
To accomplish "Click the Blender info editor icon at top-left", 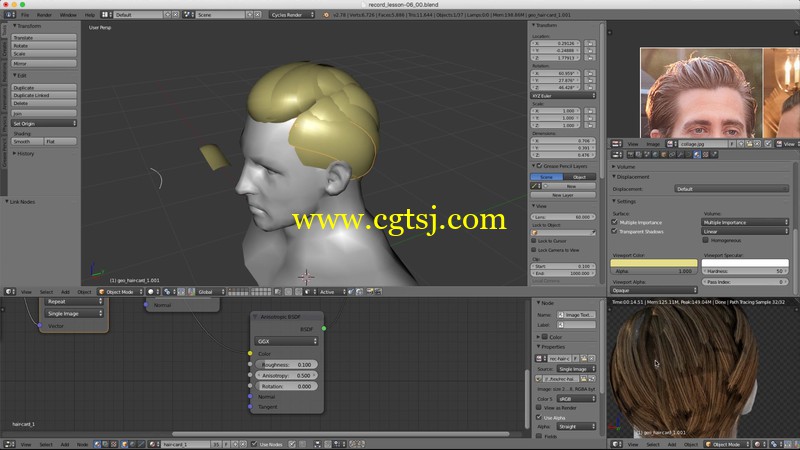I will 8,15.
